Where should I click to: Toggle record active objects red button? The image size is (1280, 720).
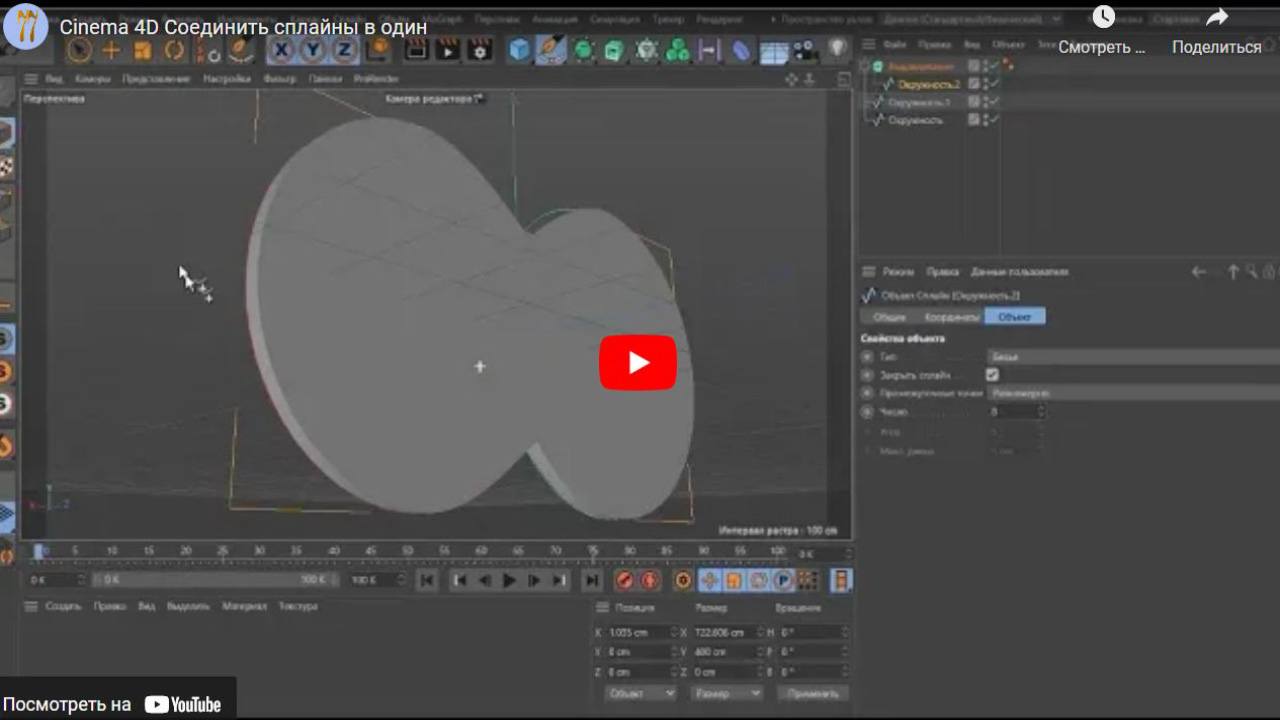[x=625, y=580]
